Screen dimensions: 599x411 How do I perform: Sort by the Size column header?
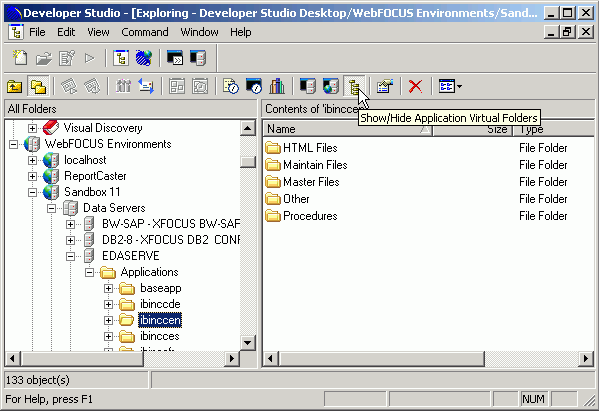pyautogui.click(x=472, y=129)
